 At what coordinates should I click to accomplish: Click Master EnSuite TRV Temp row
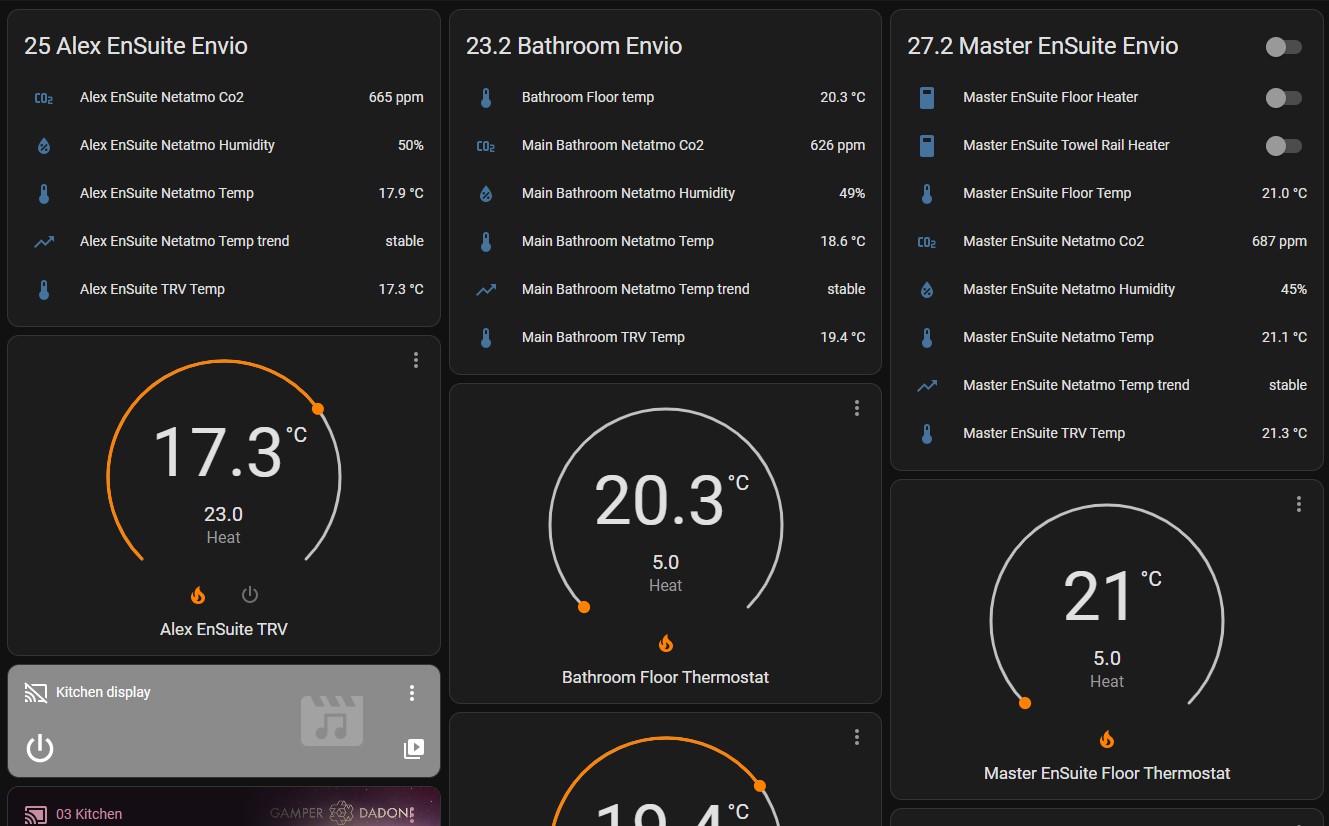pos(1107,434)
